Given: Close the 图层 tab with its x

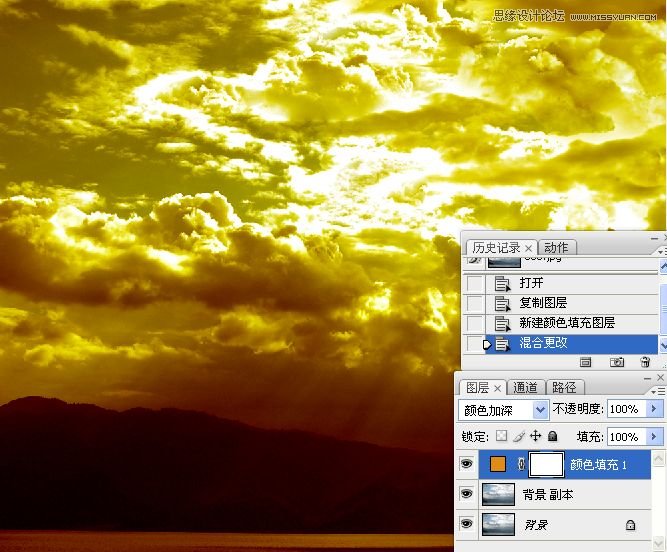Looking at the screenshot, I should click(x=497, y=388).
